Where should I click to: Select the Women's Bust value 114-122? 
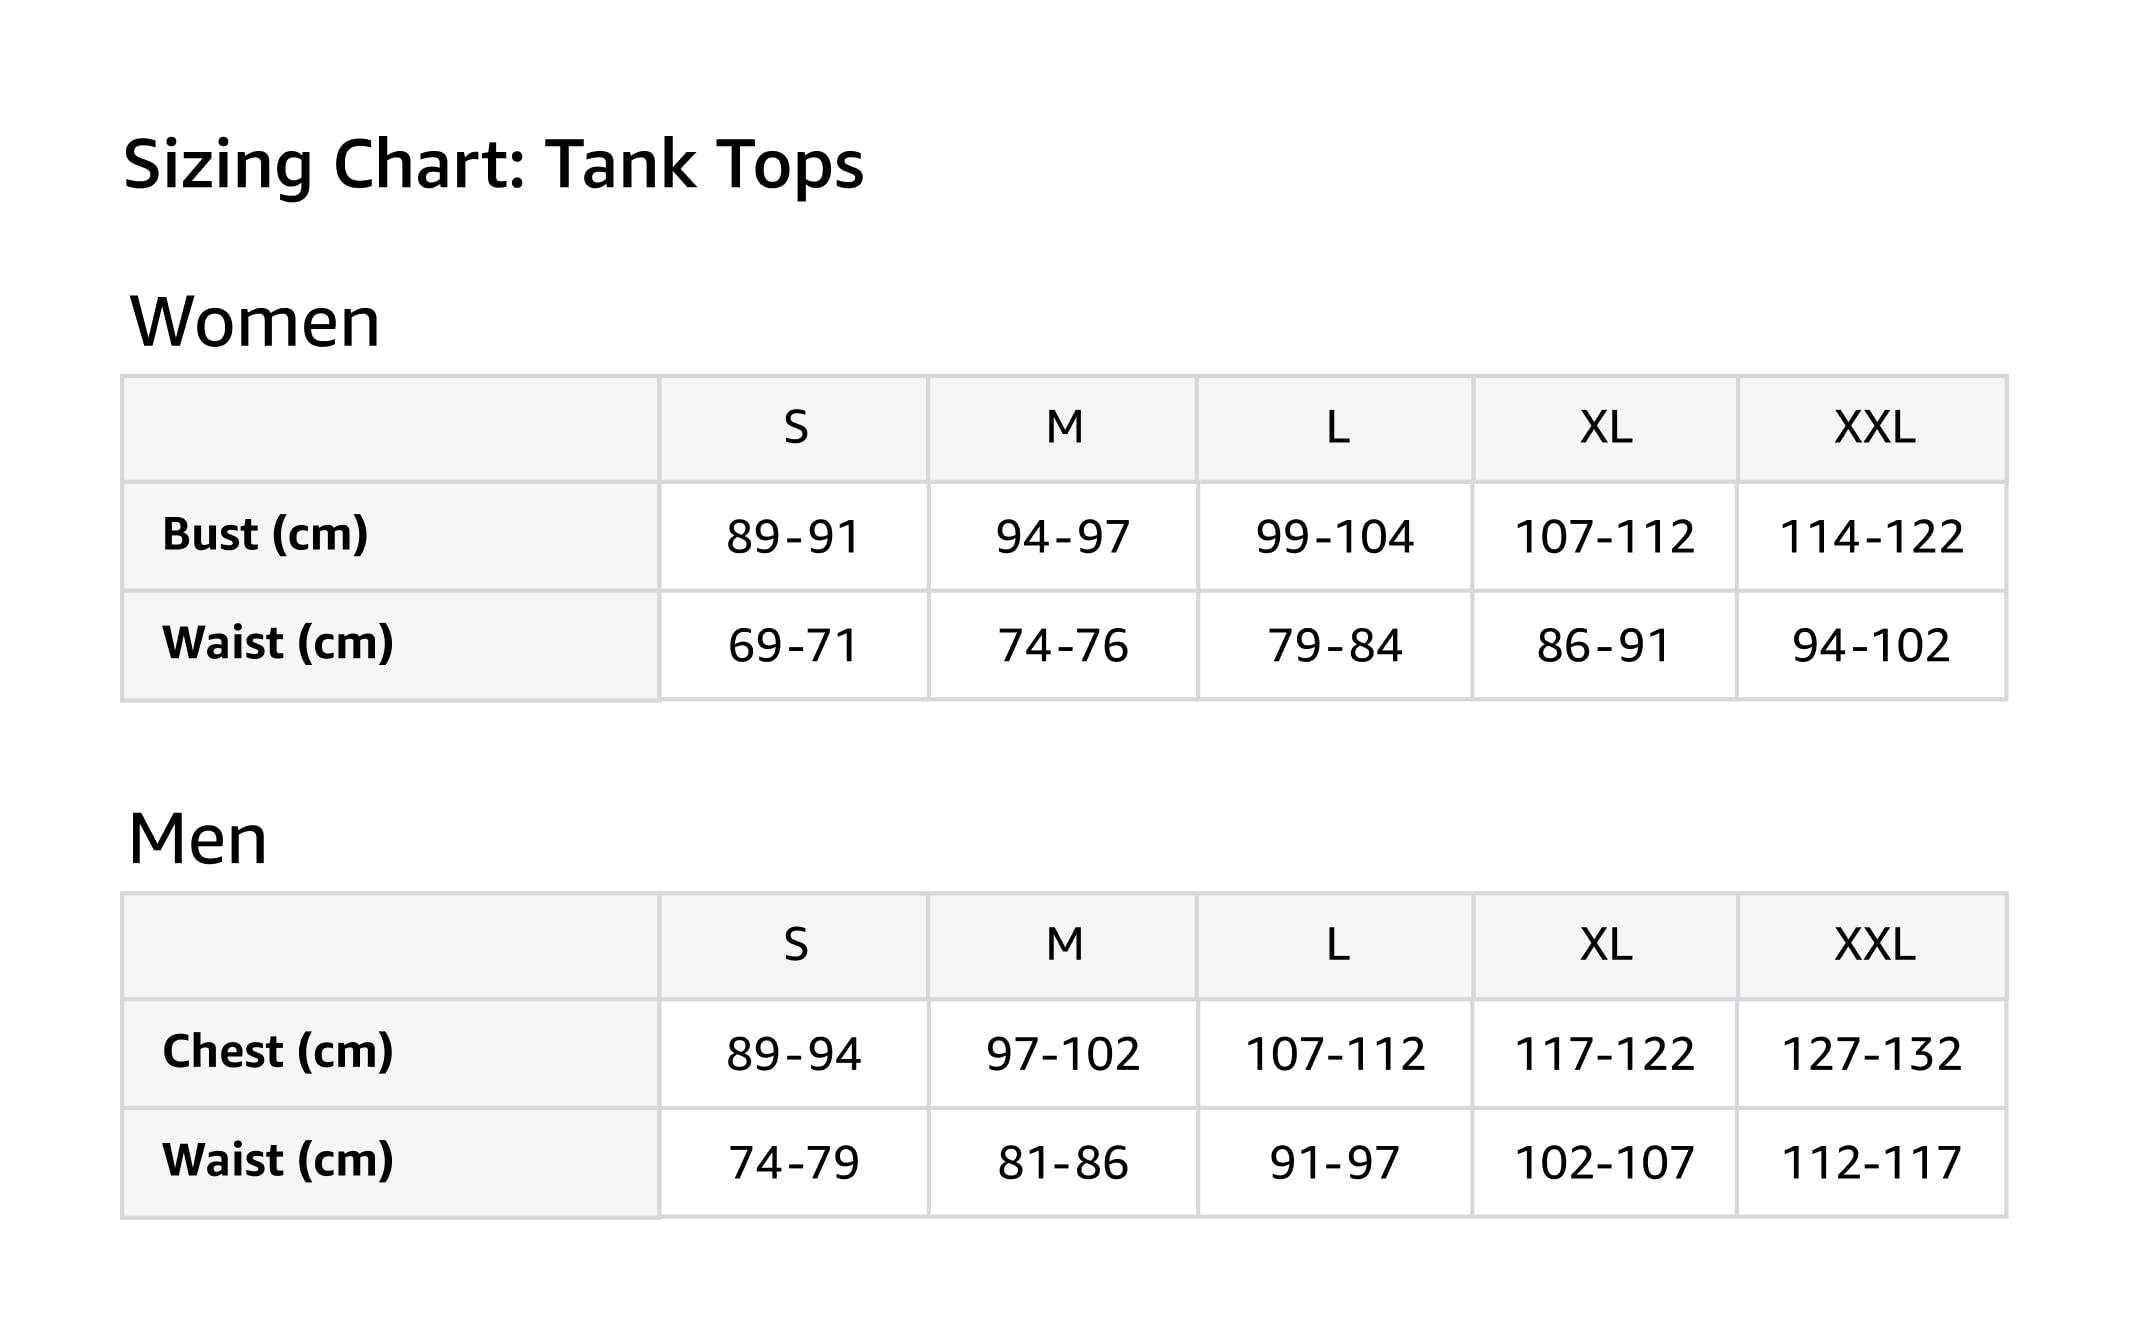[1872, 537]
